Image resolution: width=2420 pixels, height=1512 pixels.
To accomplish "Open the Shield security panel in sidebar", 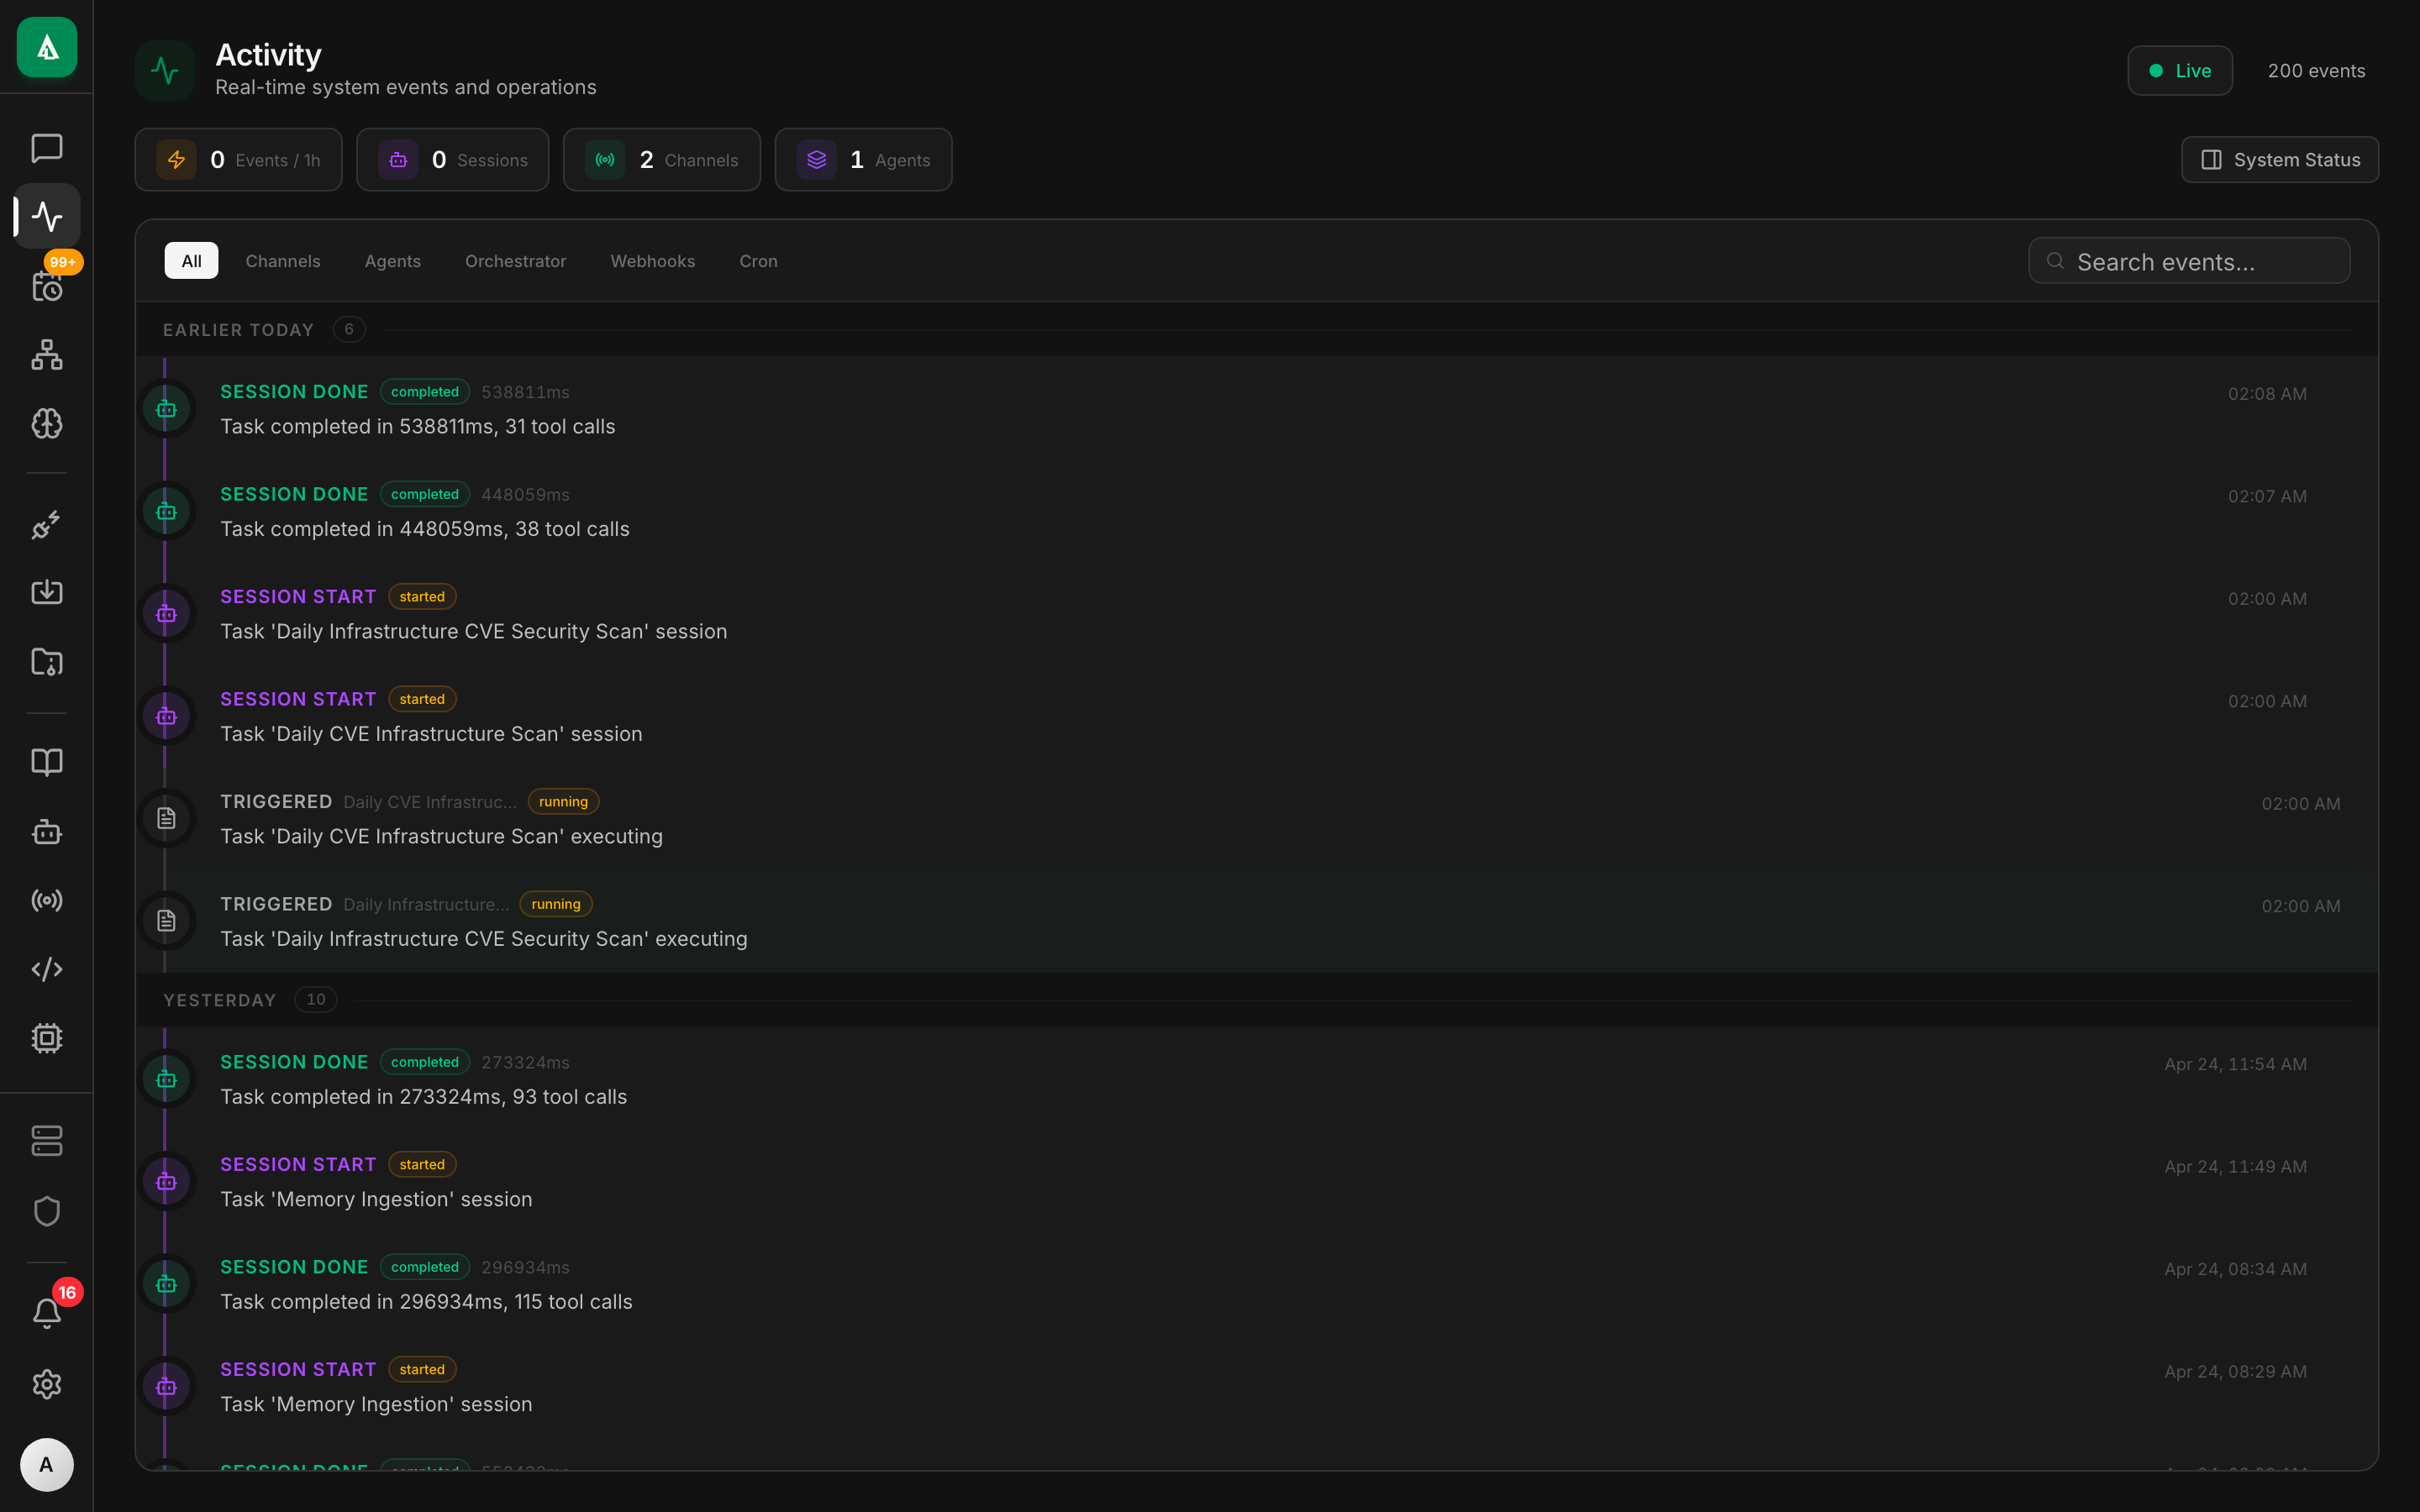I will coord(46,1211).
